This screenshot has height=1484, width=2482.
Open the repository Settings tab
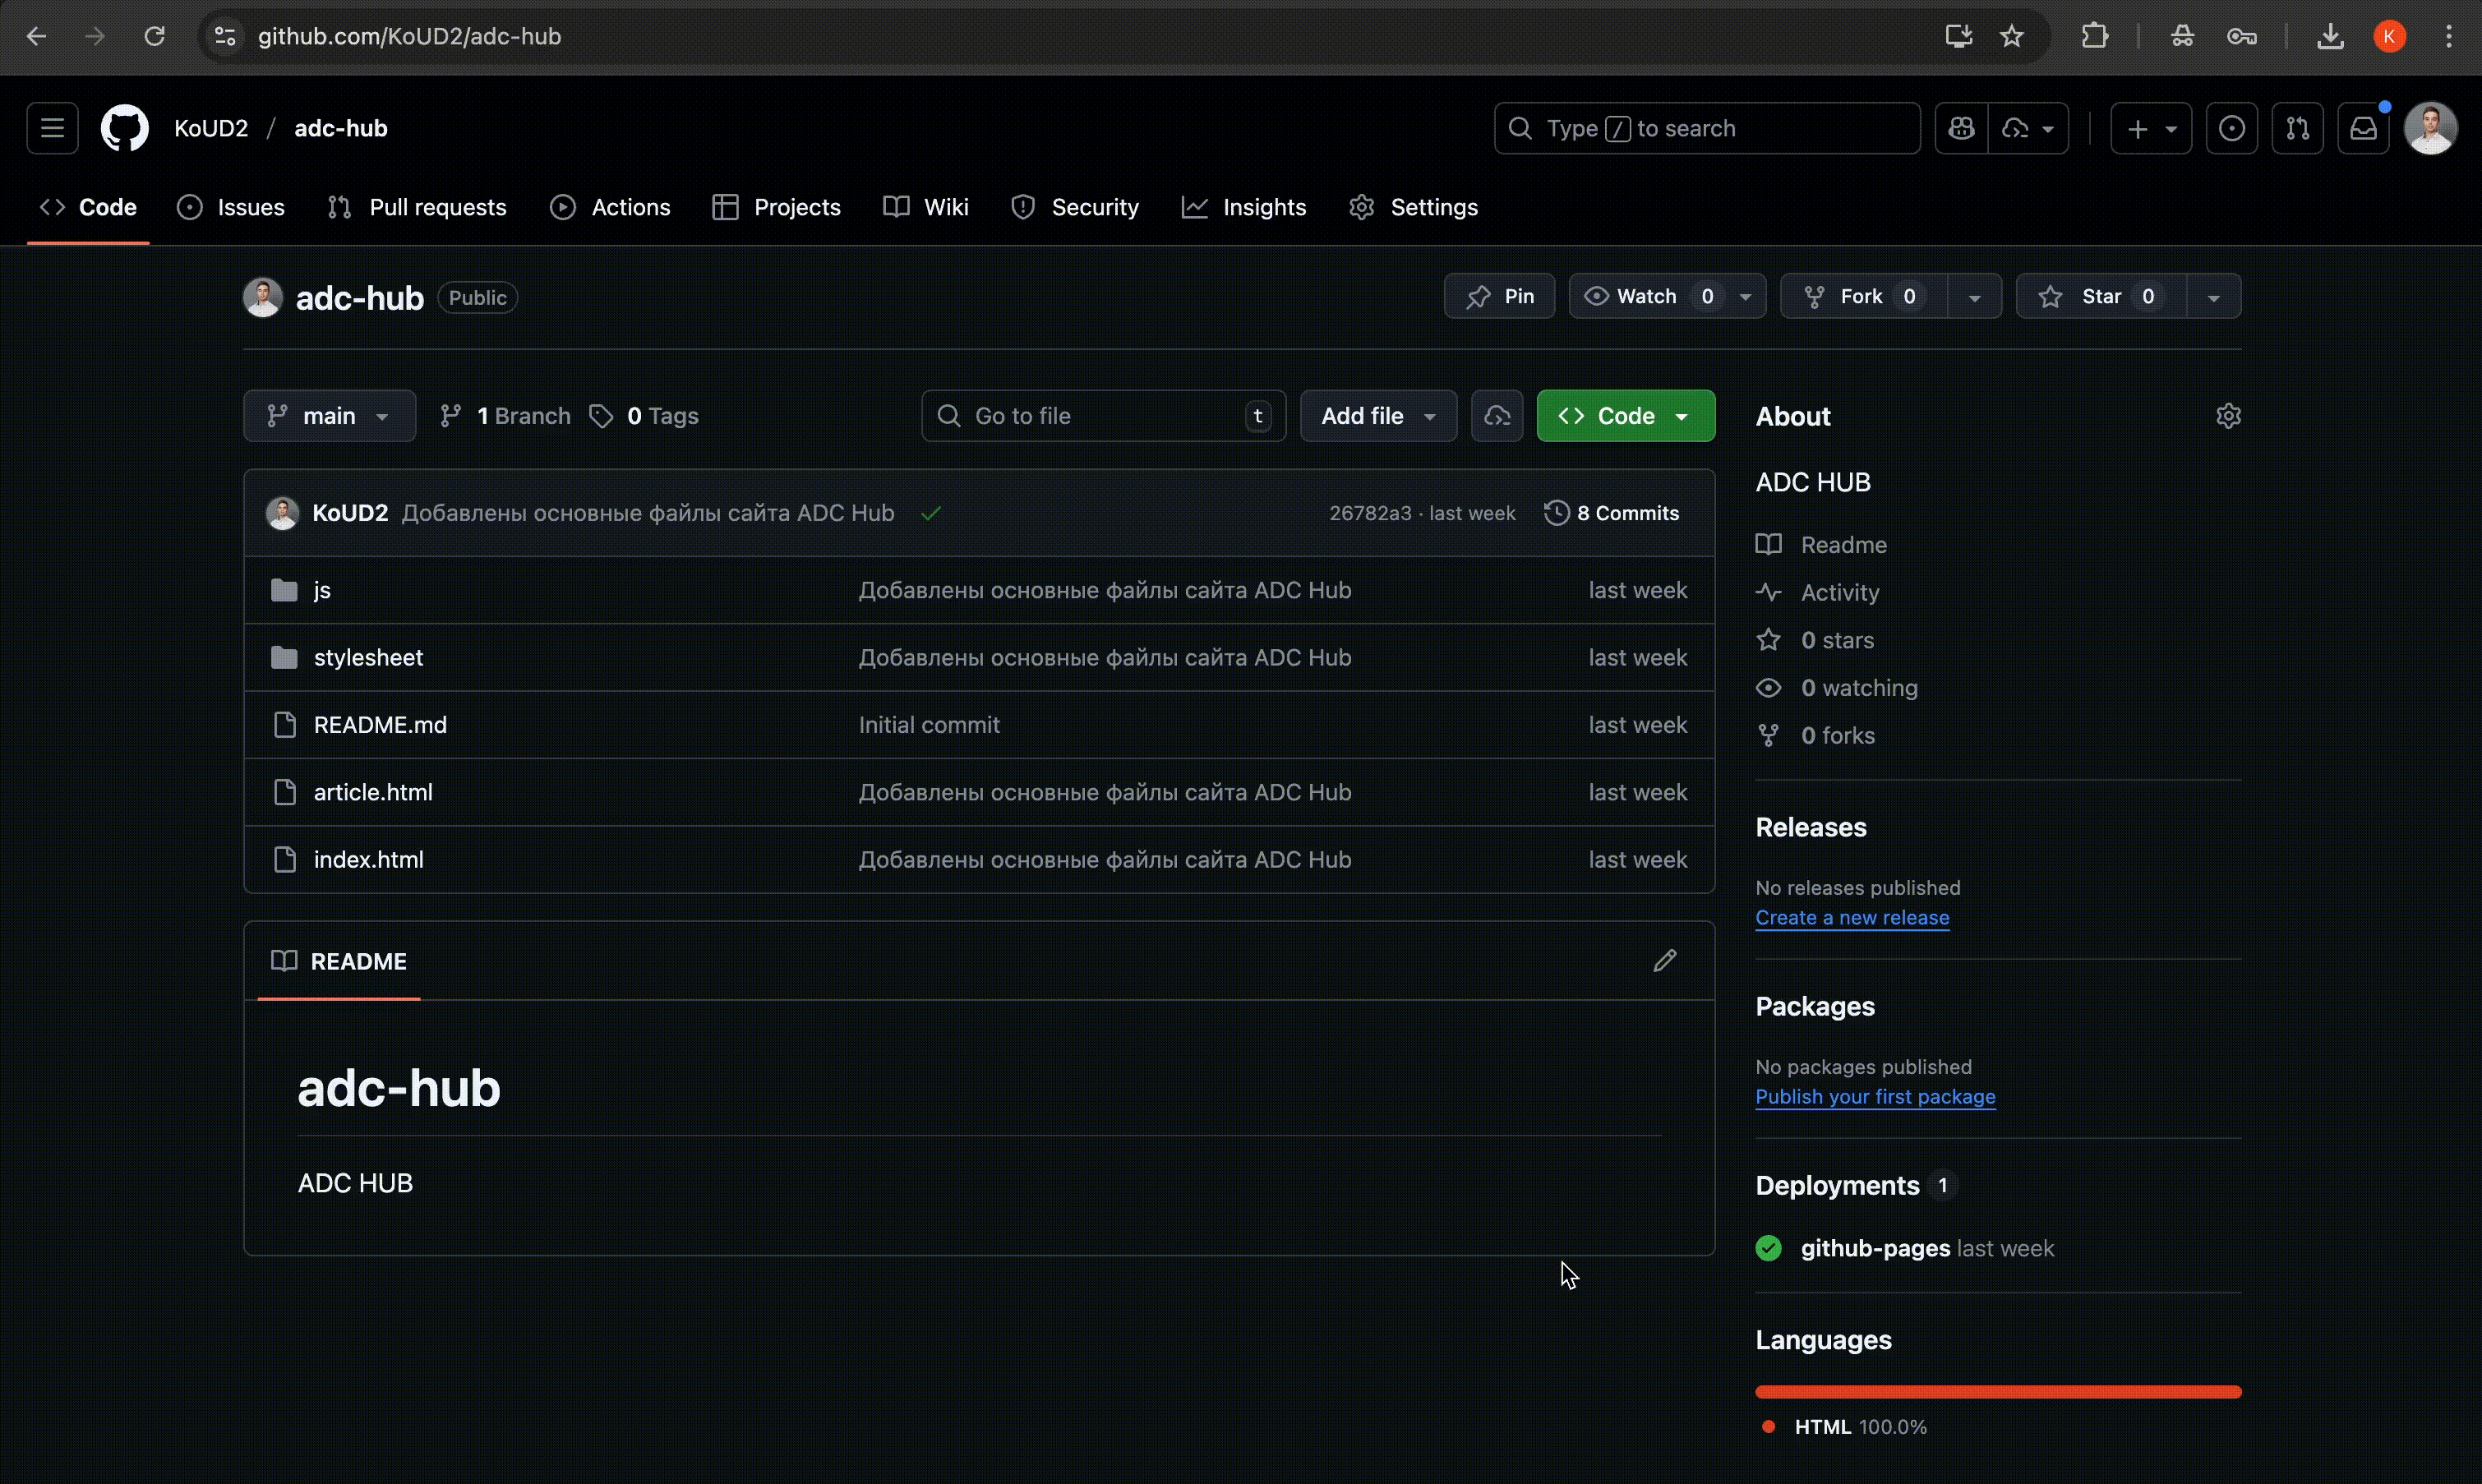coord(1413,207)
